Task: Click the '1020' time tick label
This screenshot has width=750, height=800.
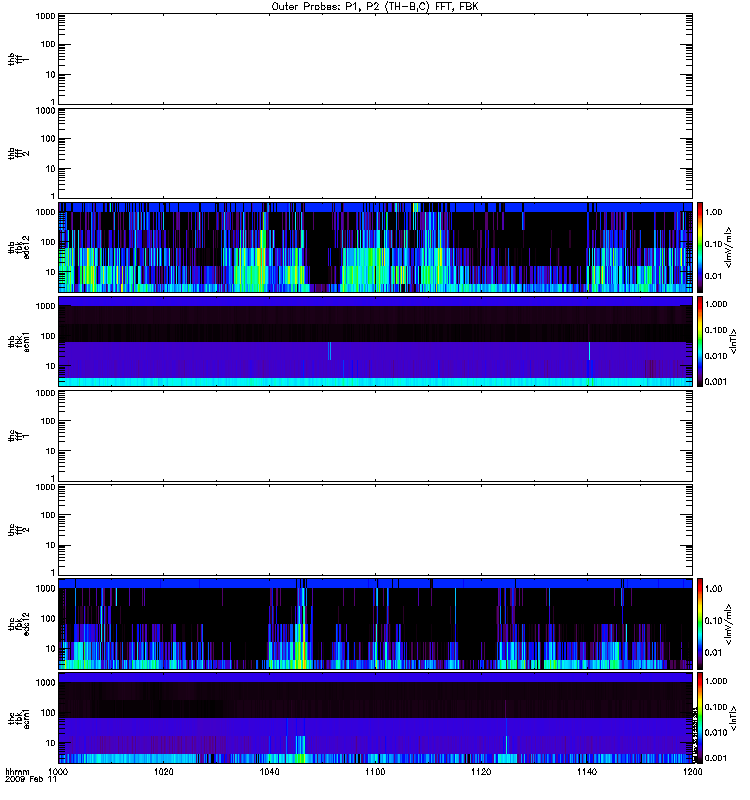Action: [164, 771]
